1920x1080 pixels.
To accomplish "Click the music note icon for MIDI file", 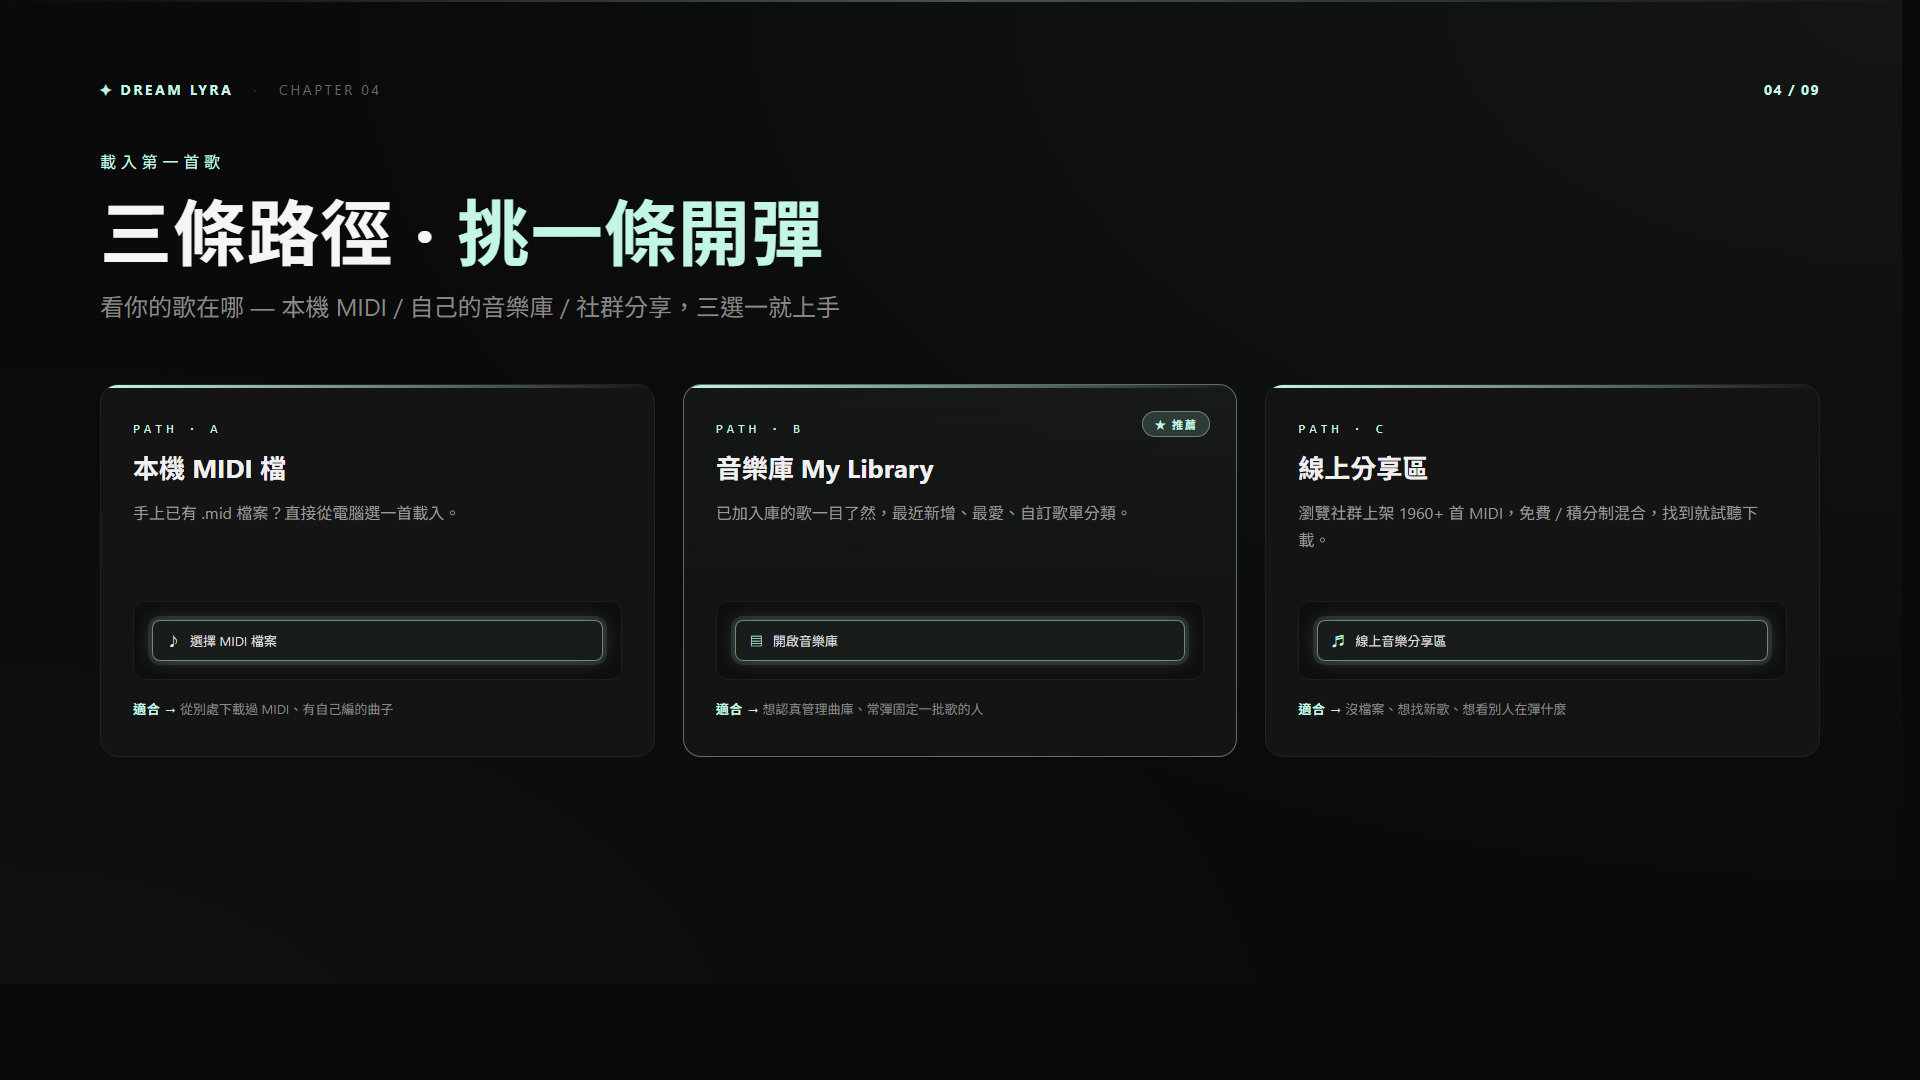I will point(173,641).
